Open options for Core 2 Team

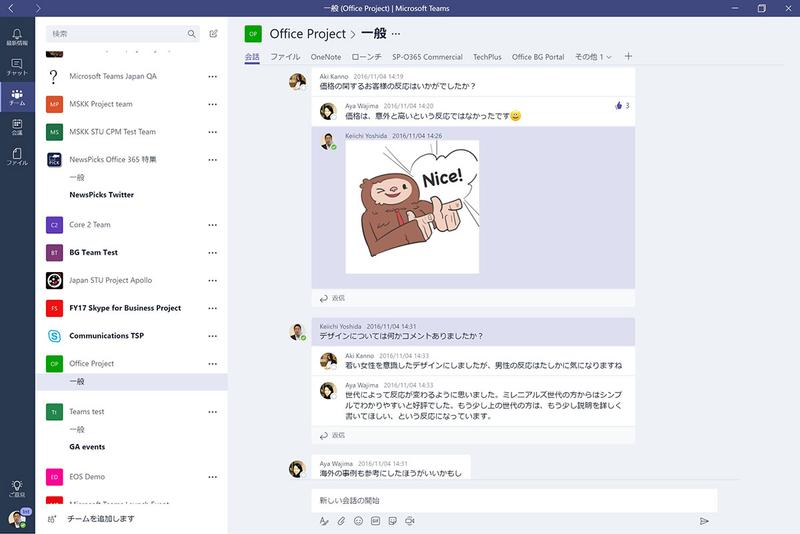pyautogui.click(x=213, y=225)
